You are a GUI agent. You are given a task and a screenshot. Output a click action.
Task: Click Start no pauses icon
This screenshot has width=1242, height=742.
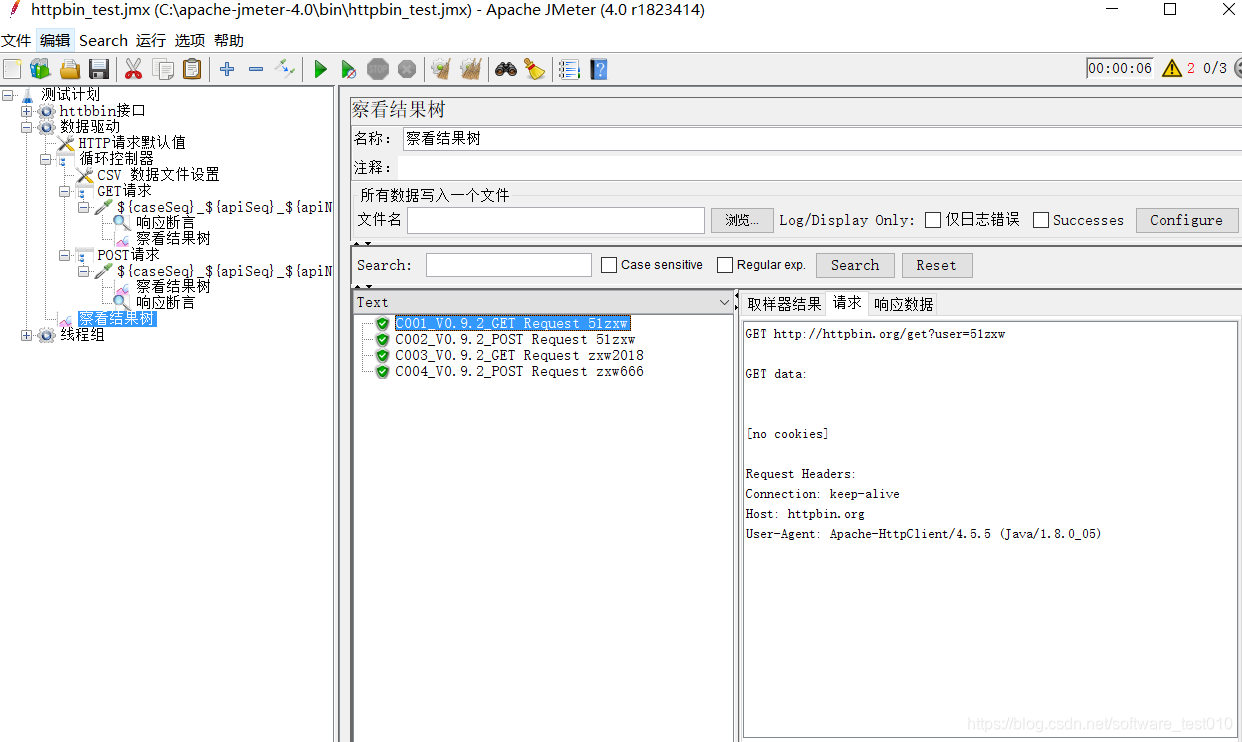point(348,69)
